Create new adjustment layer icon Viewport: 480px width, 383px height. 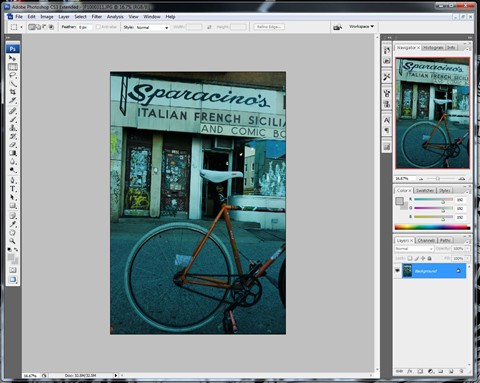click(x=430, y=371)
